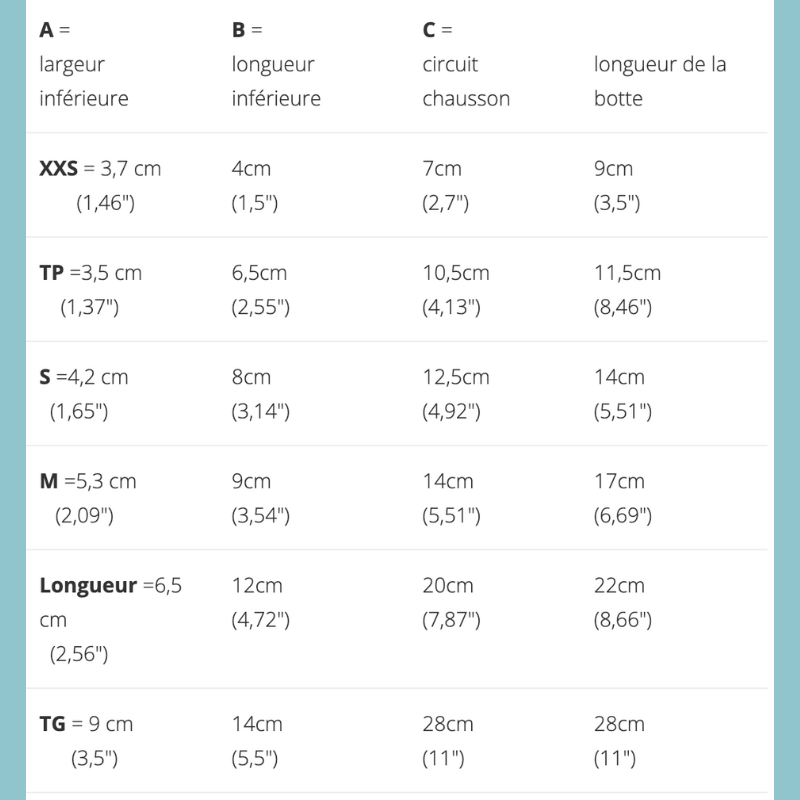Click the 6,5cm cell in TP row
Screen dimensions: 800x800
(260, 273)
